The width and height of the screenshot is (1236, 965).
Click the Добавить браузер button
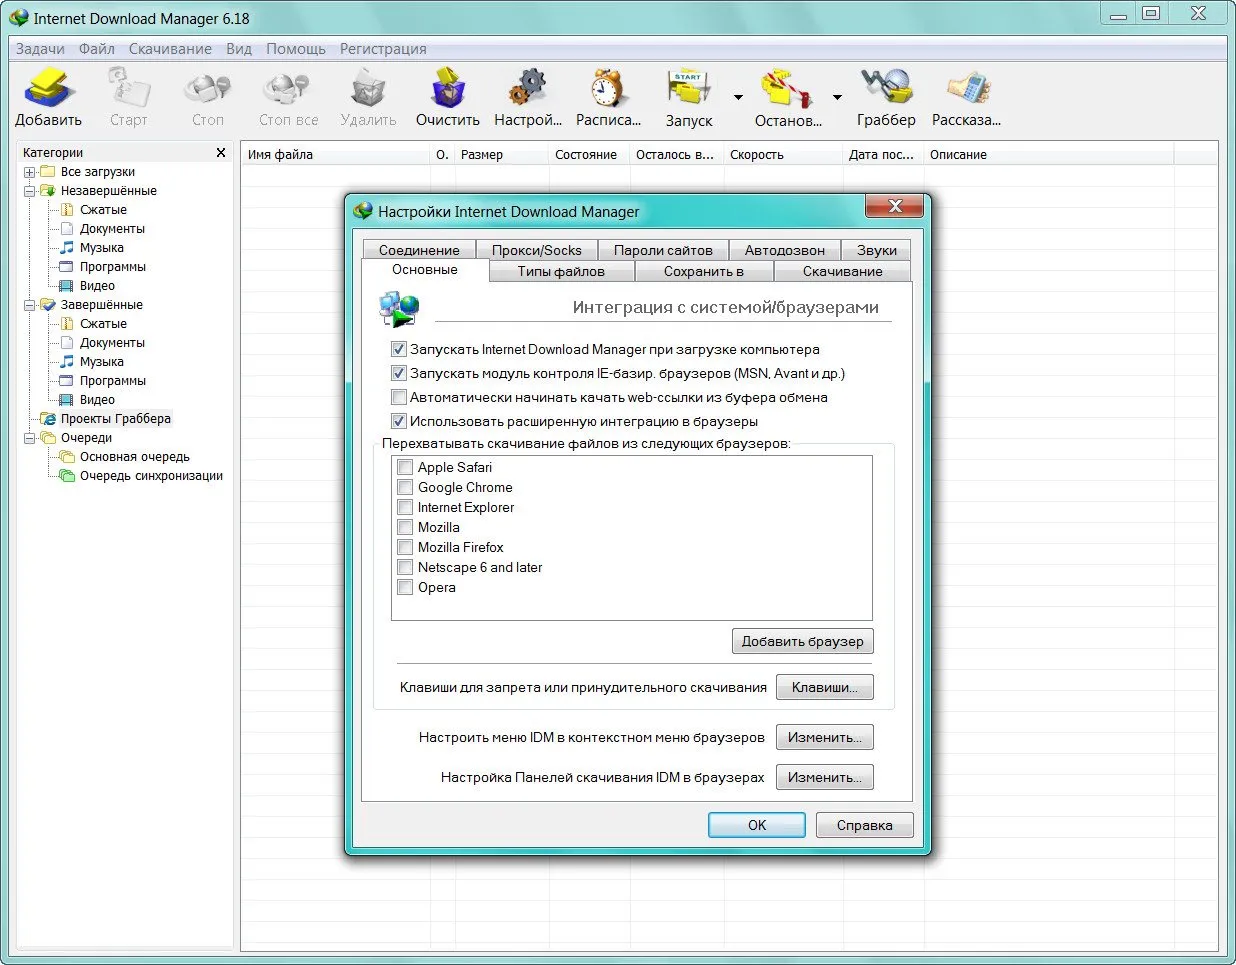pyautogui.click(x=803, y=641)
